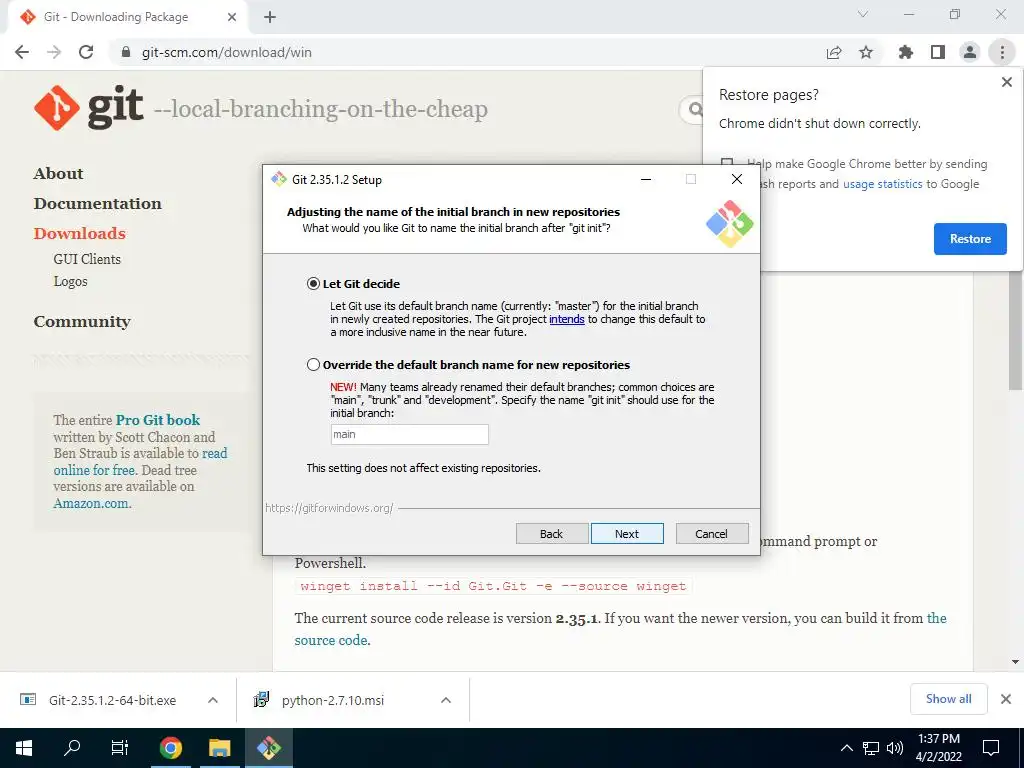Image resolution: width=1024 pixels, height=768 pixels.
Task: Open Task View on the taskbar
Action: tap(120, 748)
